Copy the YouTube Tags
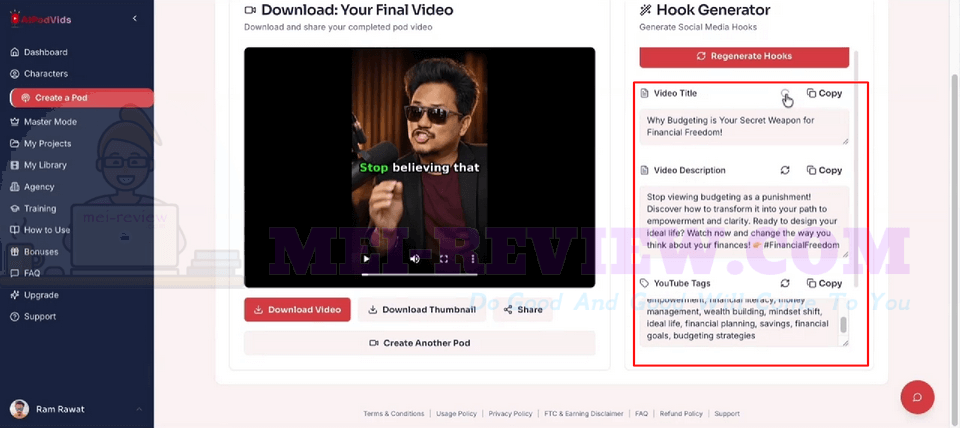960x428 pixels. click(x=824, y=283)
